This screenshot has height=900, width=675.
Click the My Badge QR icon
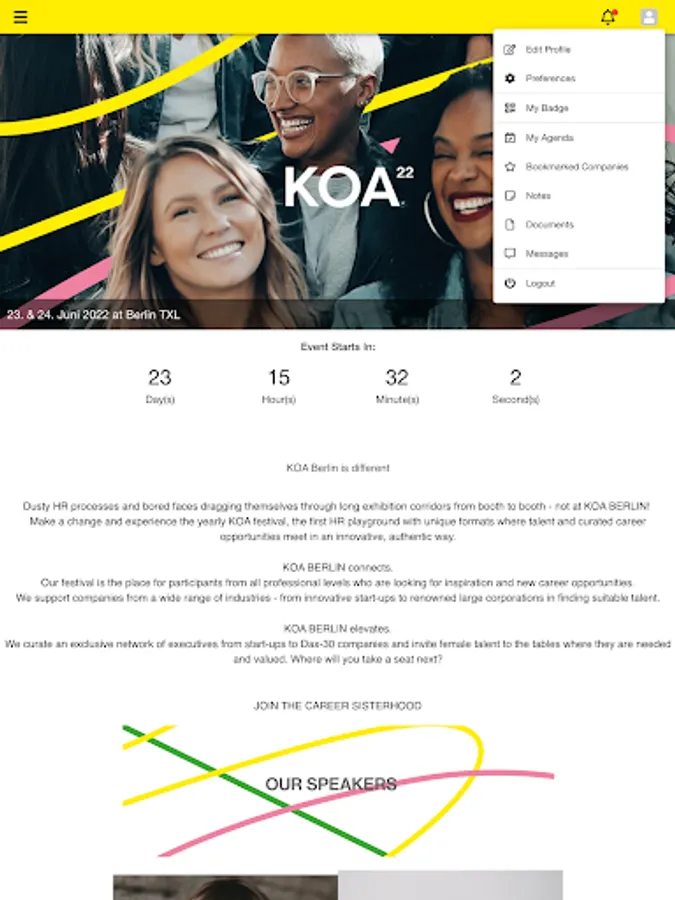point(510,108)
